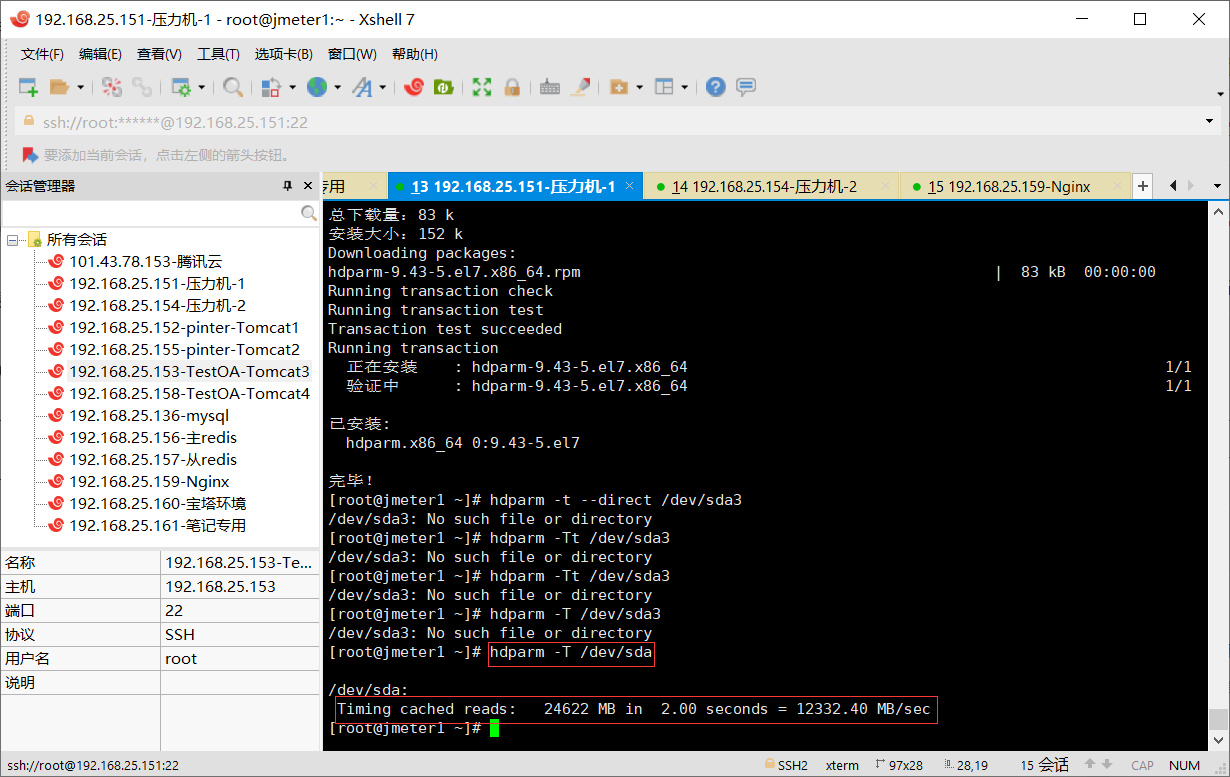Click the Disconnect session icon
The image size is (1230, 777).
[112, 87]
